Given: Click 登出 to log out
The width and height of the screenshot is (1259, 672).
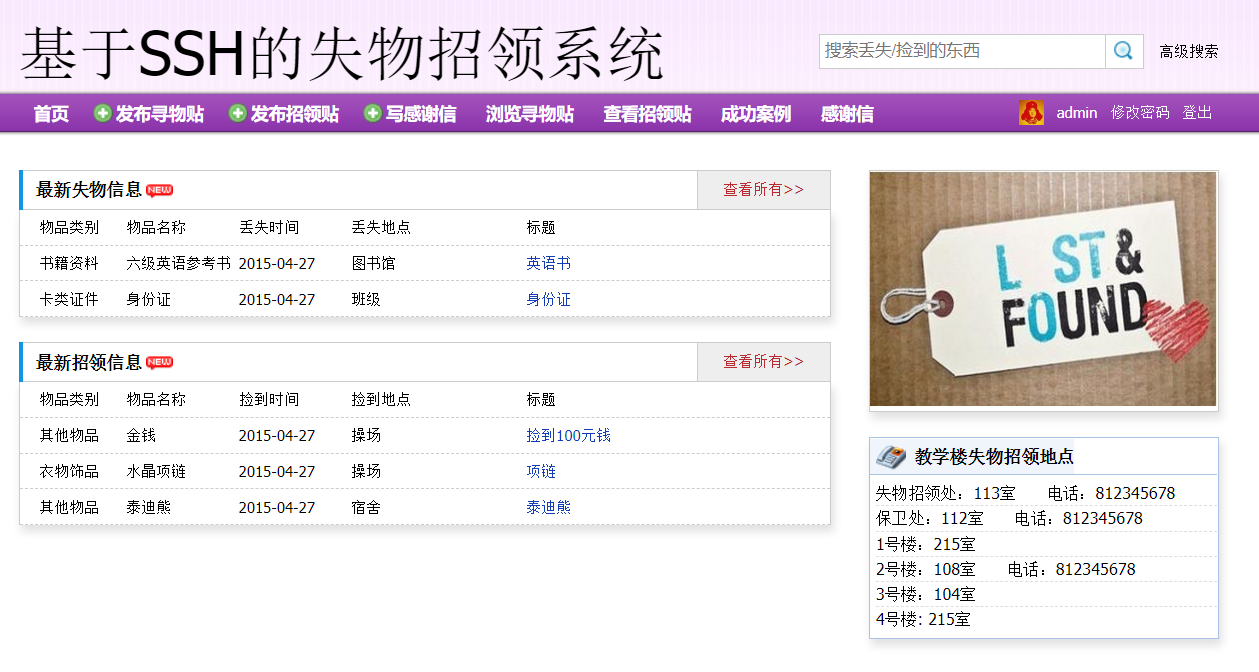Looking at the screenshot, I should [1197, 113].
